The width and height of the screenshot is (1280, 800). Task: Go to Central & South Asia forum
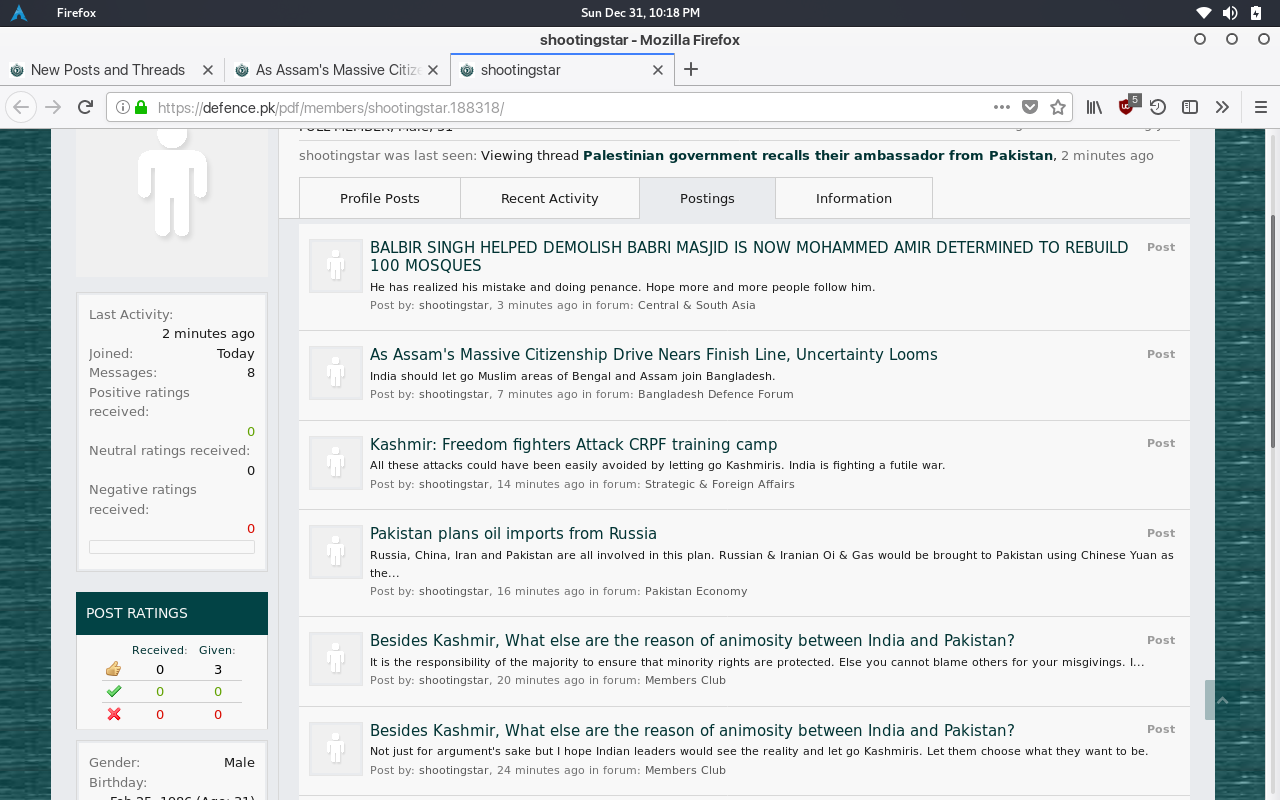697,305
